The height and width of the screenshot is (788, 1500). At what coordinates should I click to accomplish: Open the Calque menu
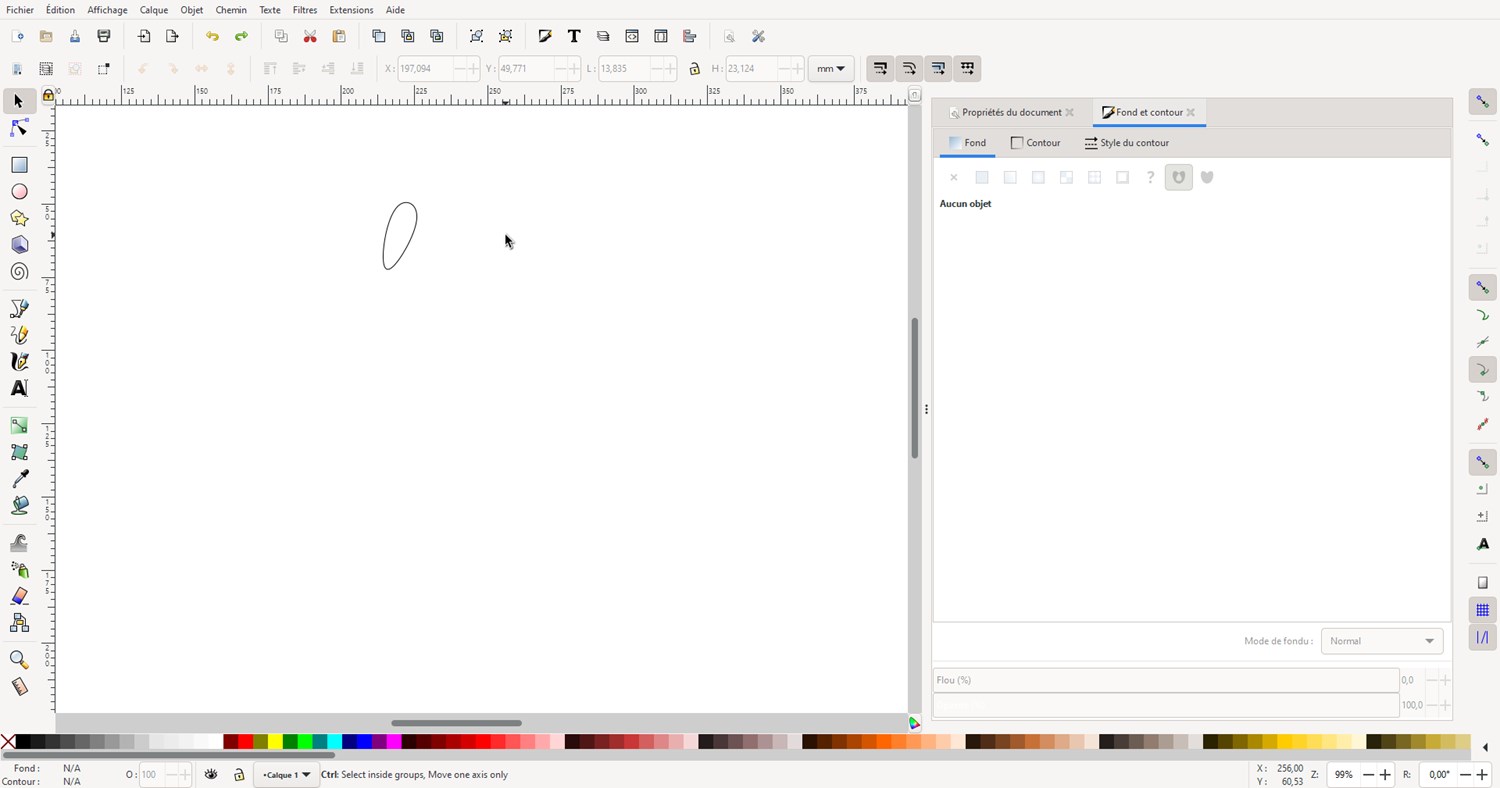click(x=154, y=10)
